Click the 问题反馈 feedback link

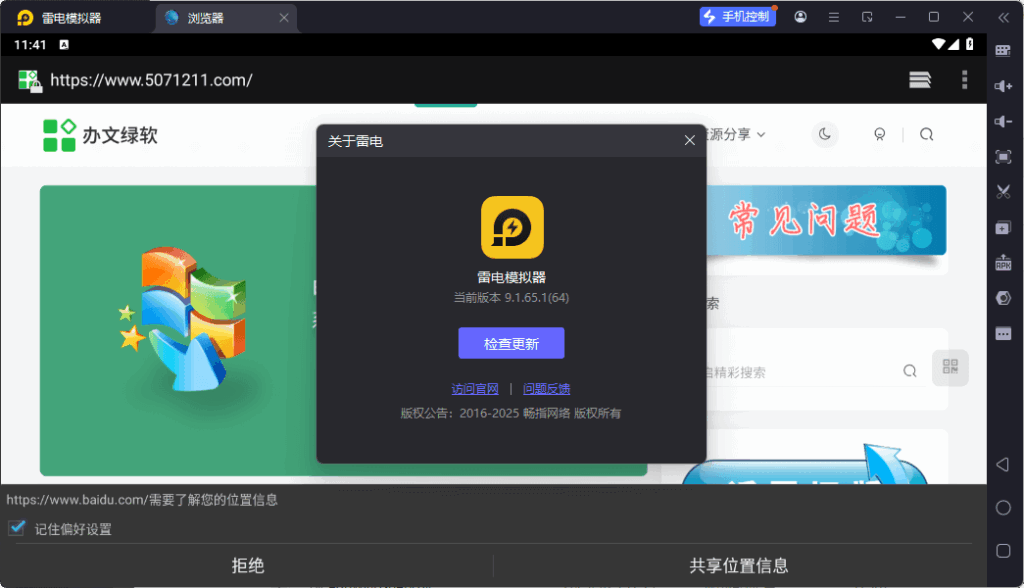click(546, 388)
